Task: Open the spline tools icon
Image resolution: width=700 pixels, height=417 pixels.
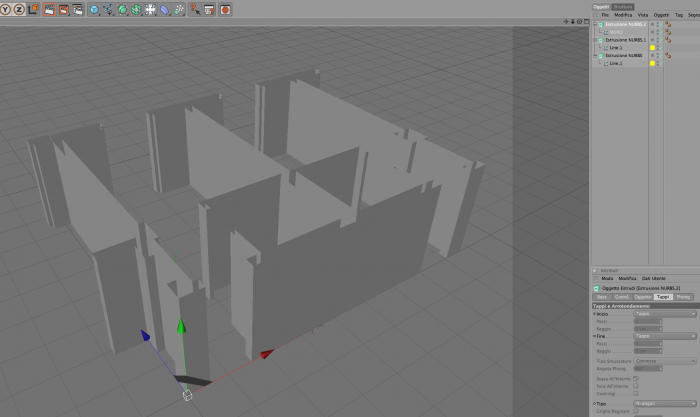Action: click(108, 9)
